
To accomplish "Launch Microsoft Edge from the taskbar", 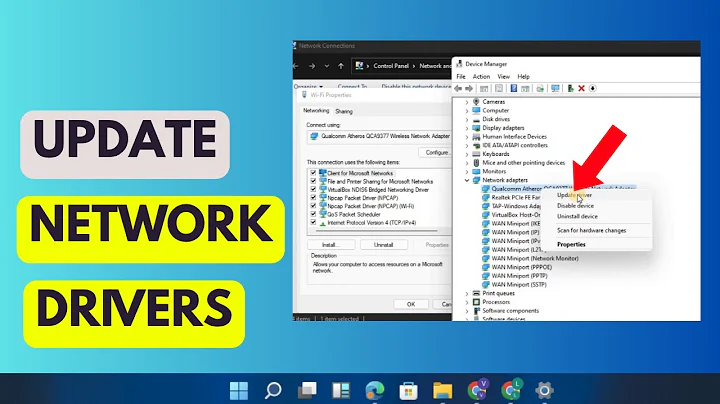I will [375, 391].
